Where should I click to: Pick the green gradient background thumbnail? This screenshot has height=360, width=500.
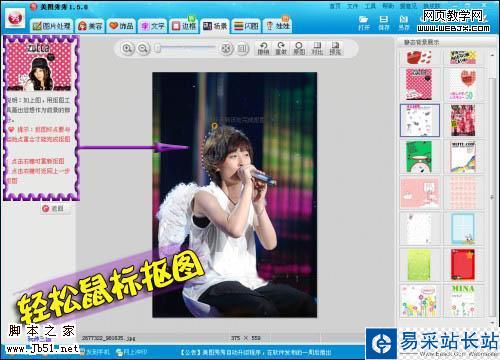tap(419, 265)
